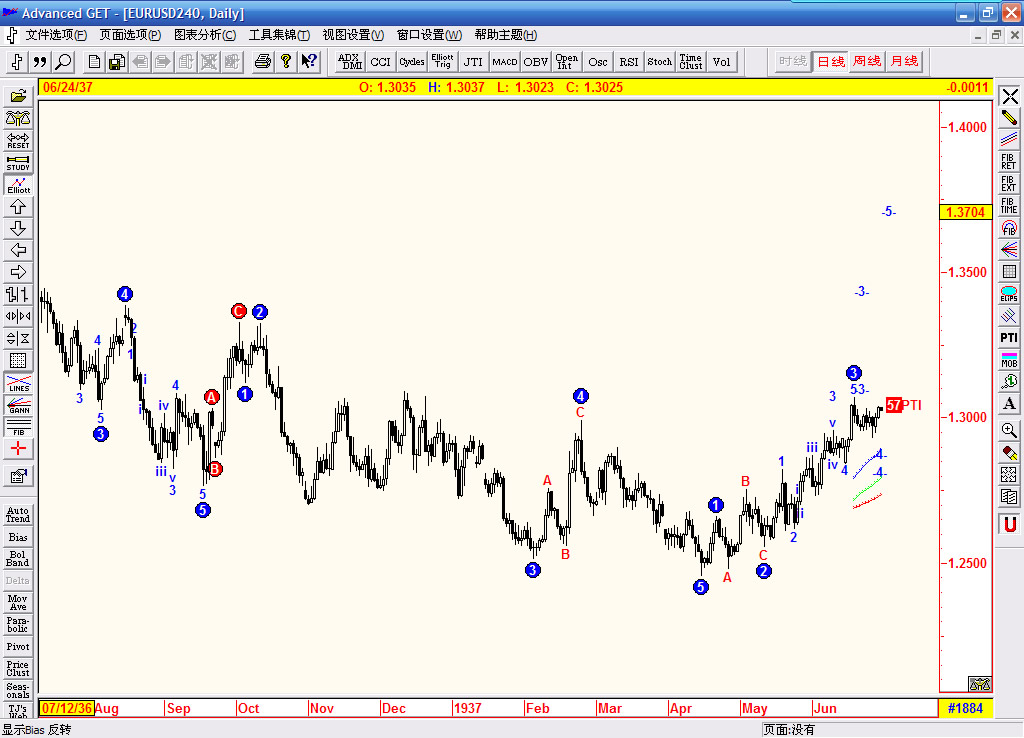
Task: Add the CCI indicator
Action: pos(380,62)
